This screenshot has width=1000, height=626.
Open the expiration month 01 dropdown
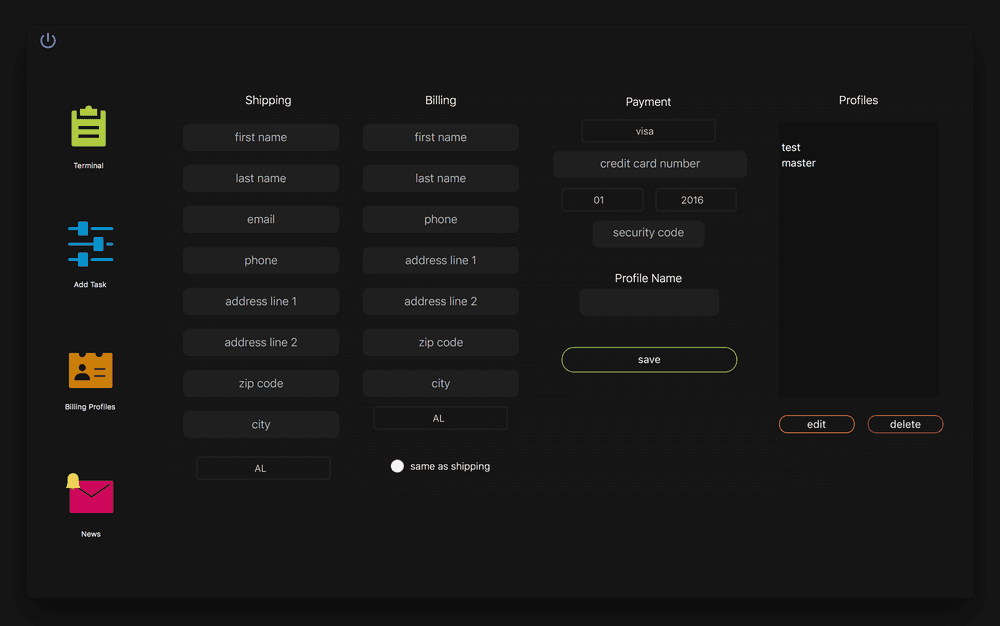(602, 199)
